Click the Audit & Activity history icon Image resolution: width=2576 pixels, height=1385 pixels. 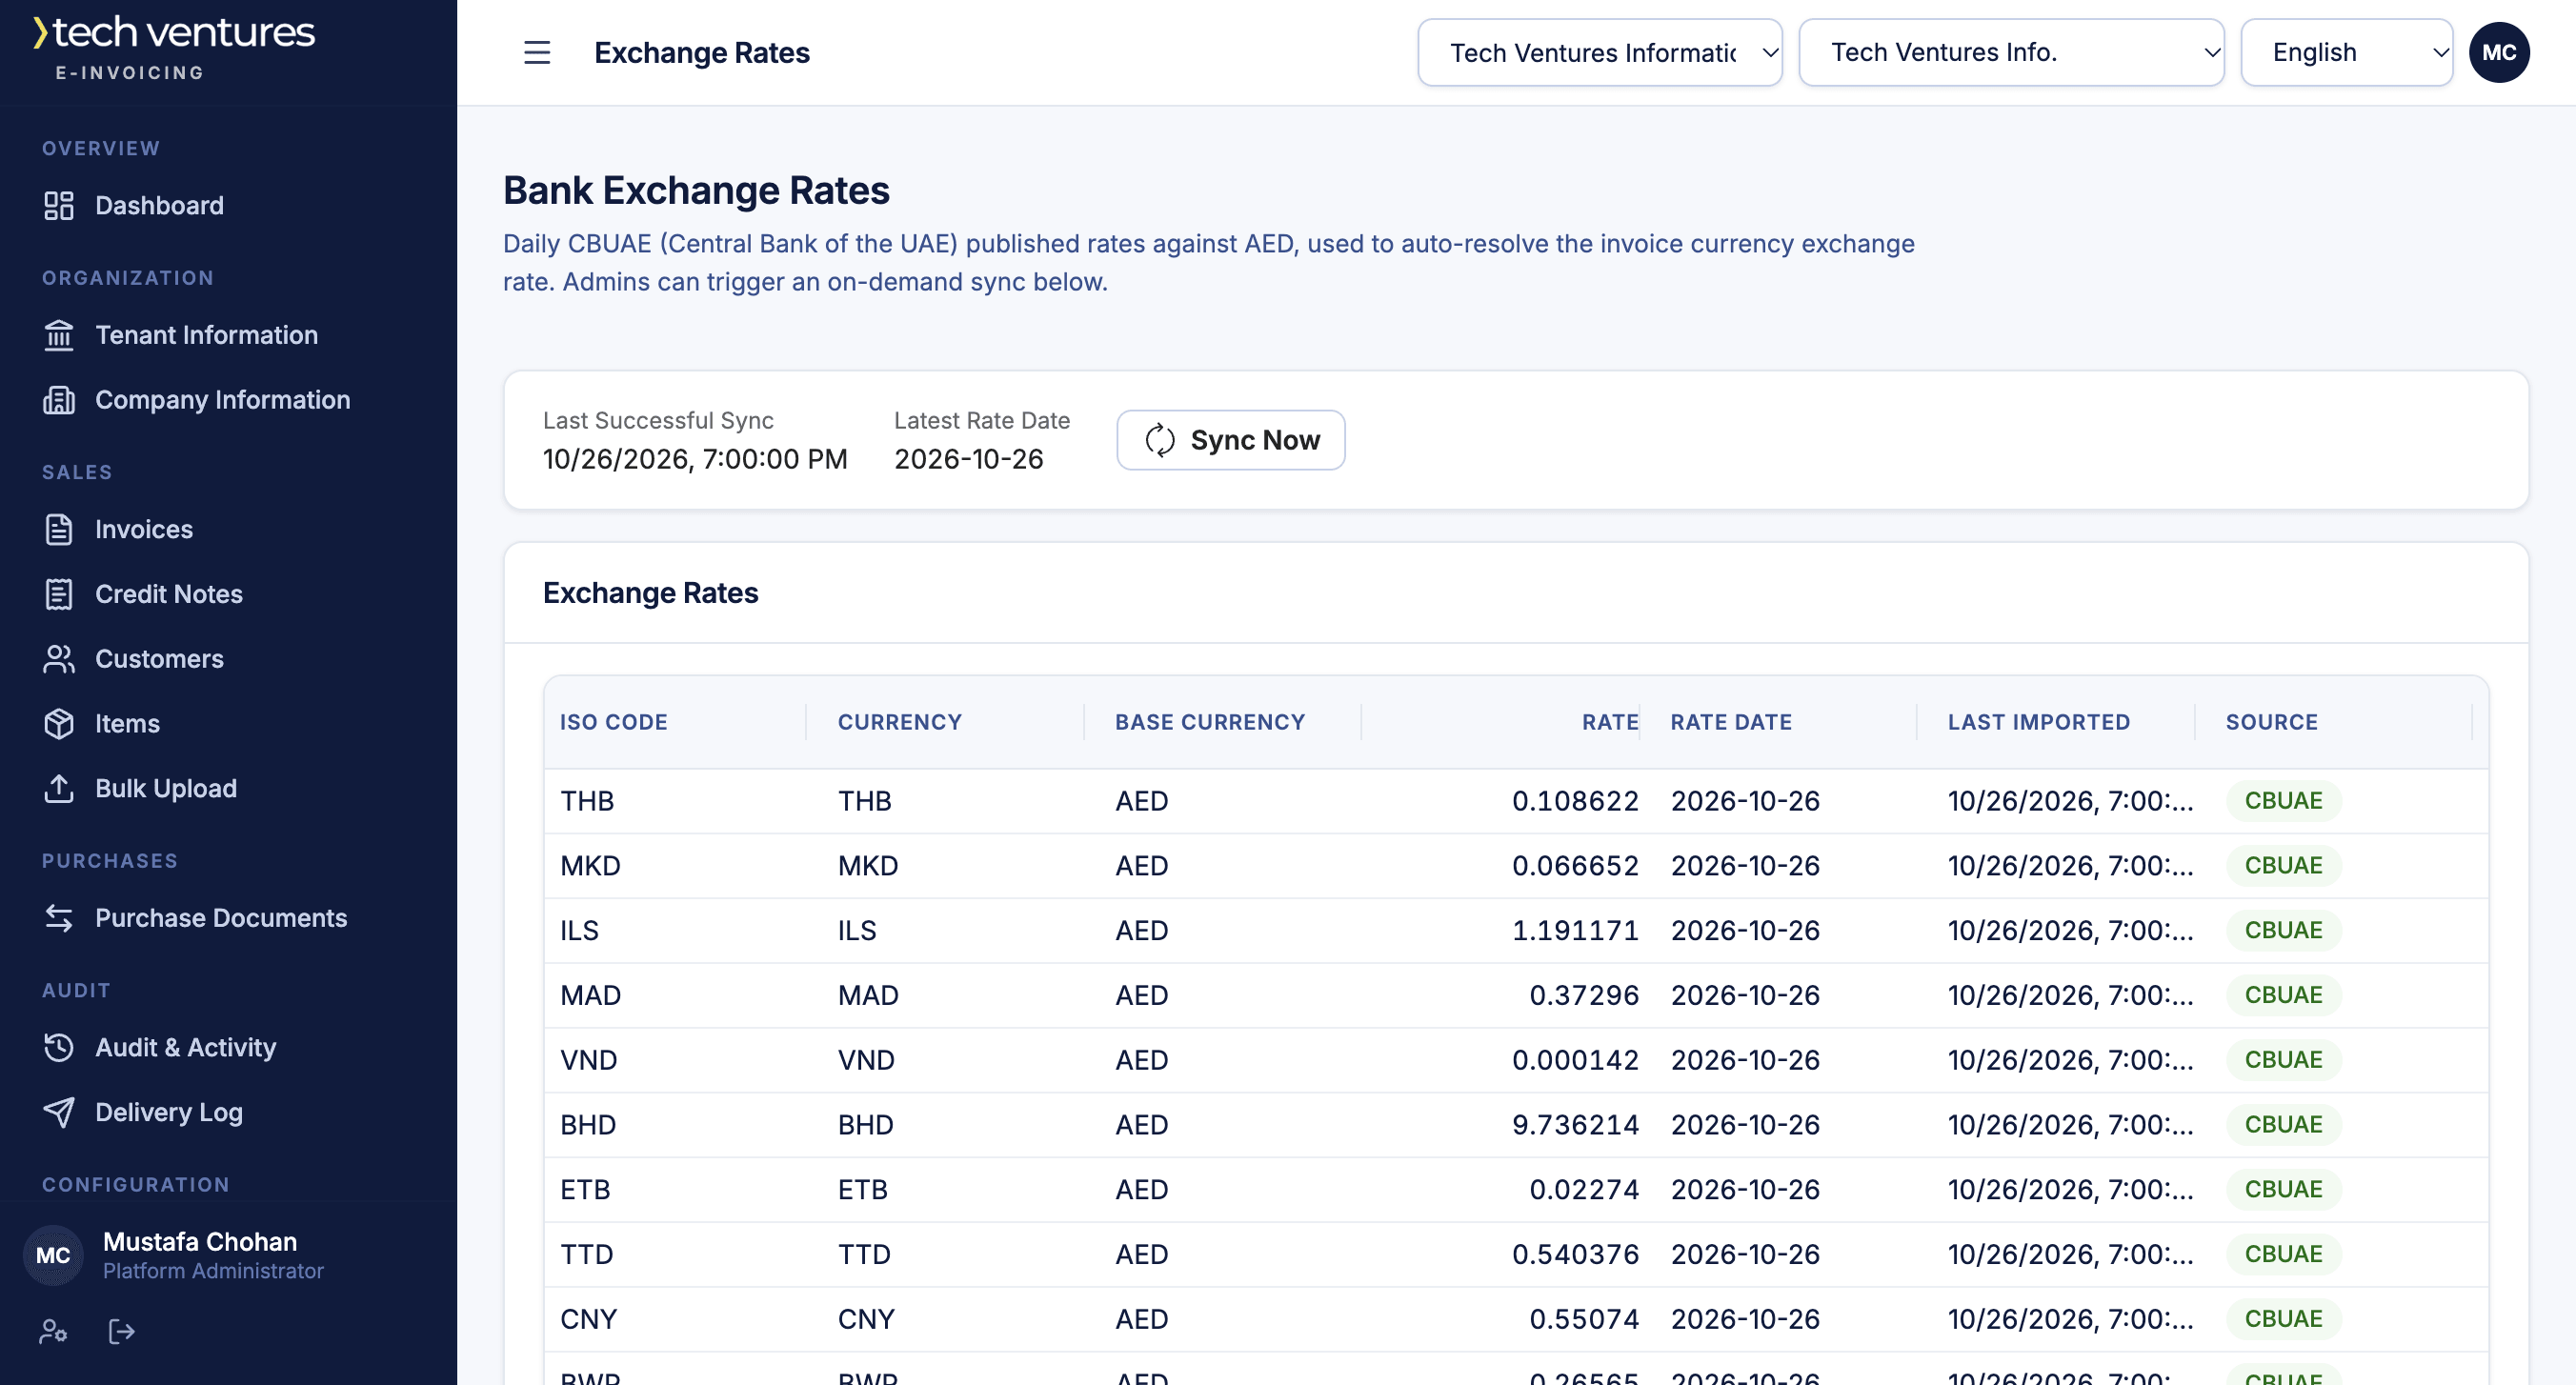(59, 1047)
